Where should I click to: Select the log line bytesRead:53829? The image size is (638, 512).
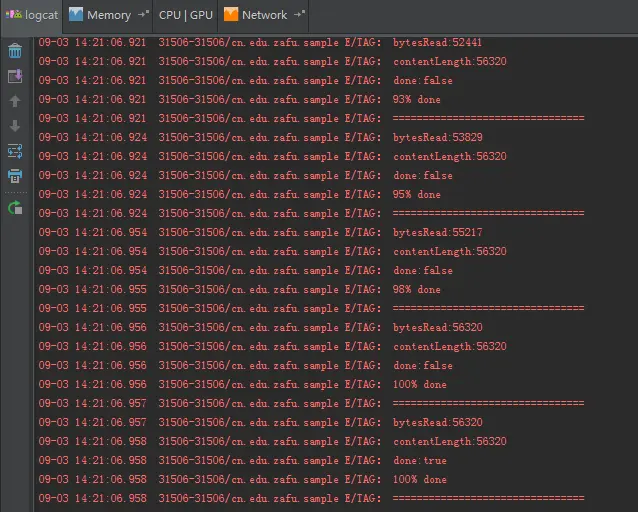pos(260,138)
